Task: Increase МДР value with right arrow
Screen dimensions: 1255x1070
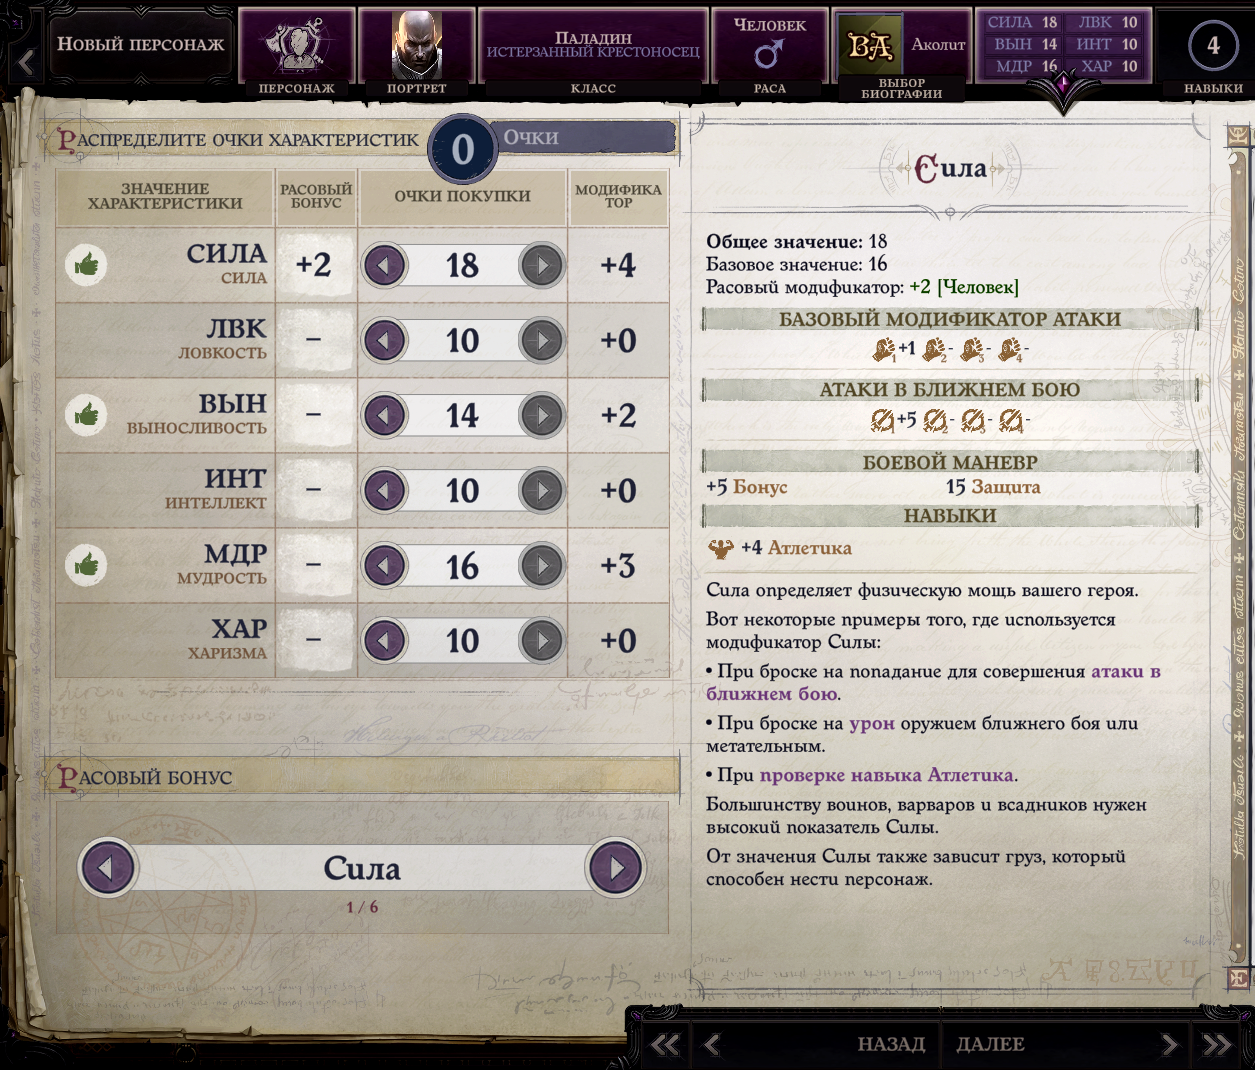Action: tap(542, 566)
